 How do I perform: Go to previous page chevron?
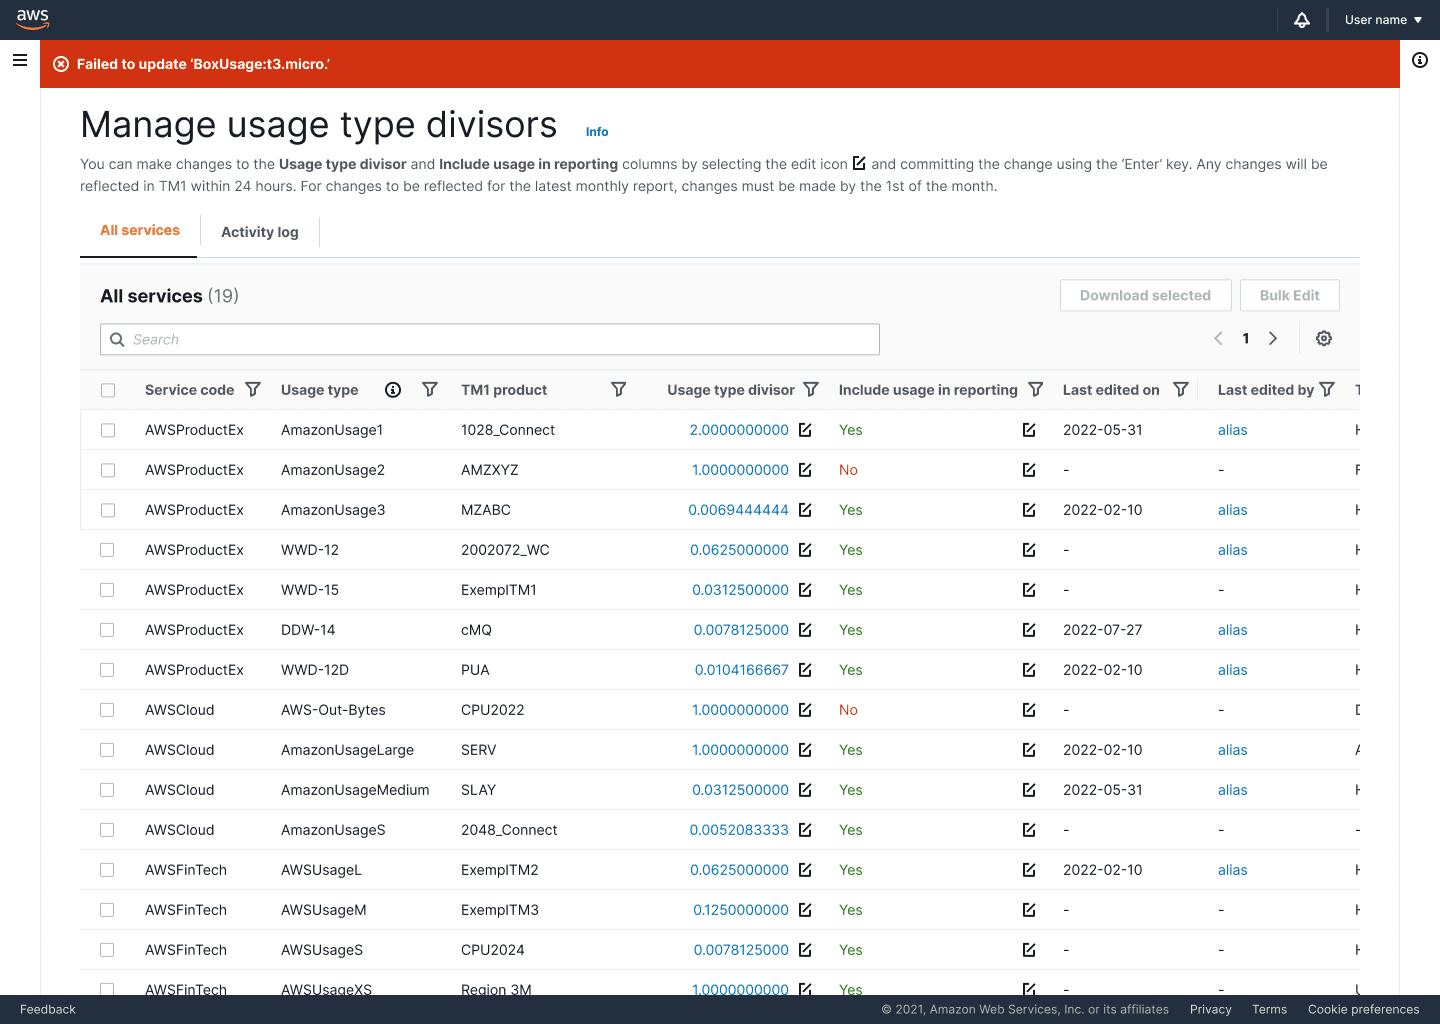pyautogui.click(x=1218, y=339)
